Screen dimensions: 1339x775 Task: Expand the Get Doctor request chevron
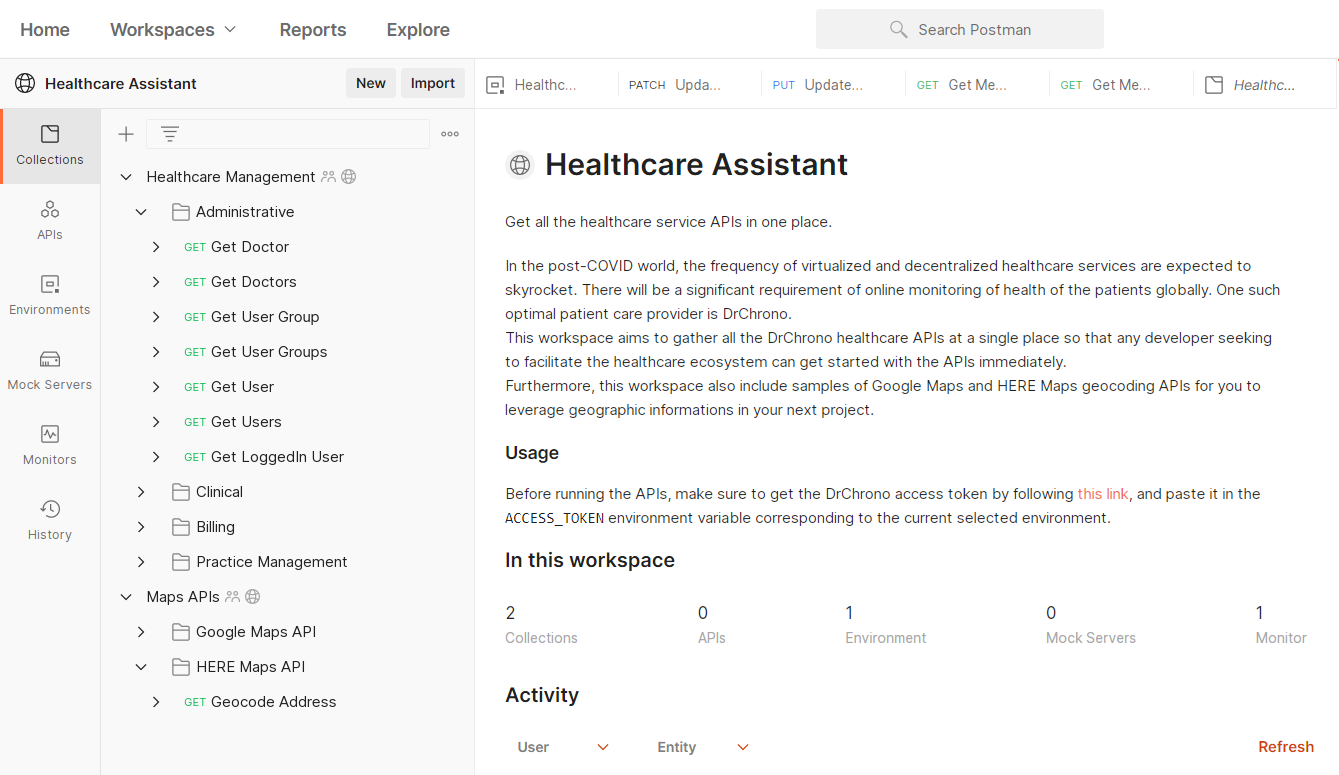pos(156,247)
